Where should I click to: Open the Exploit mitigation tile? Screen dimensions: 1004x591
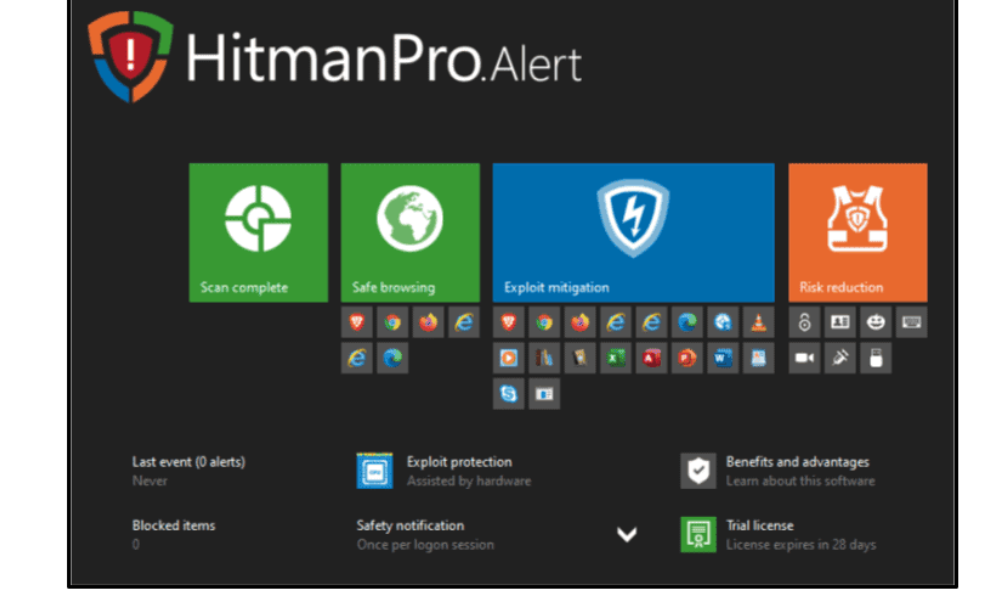point(633,232)
